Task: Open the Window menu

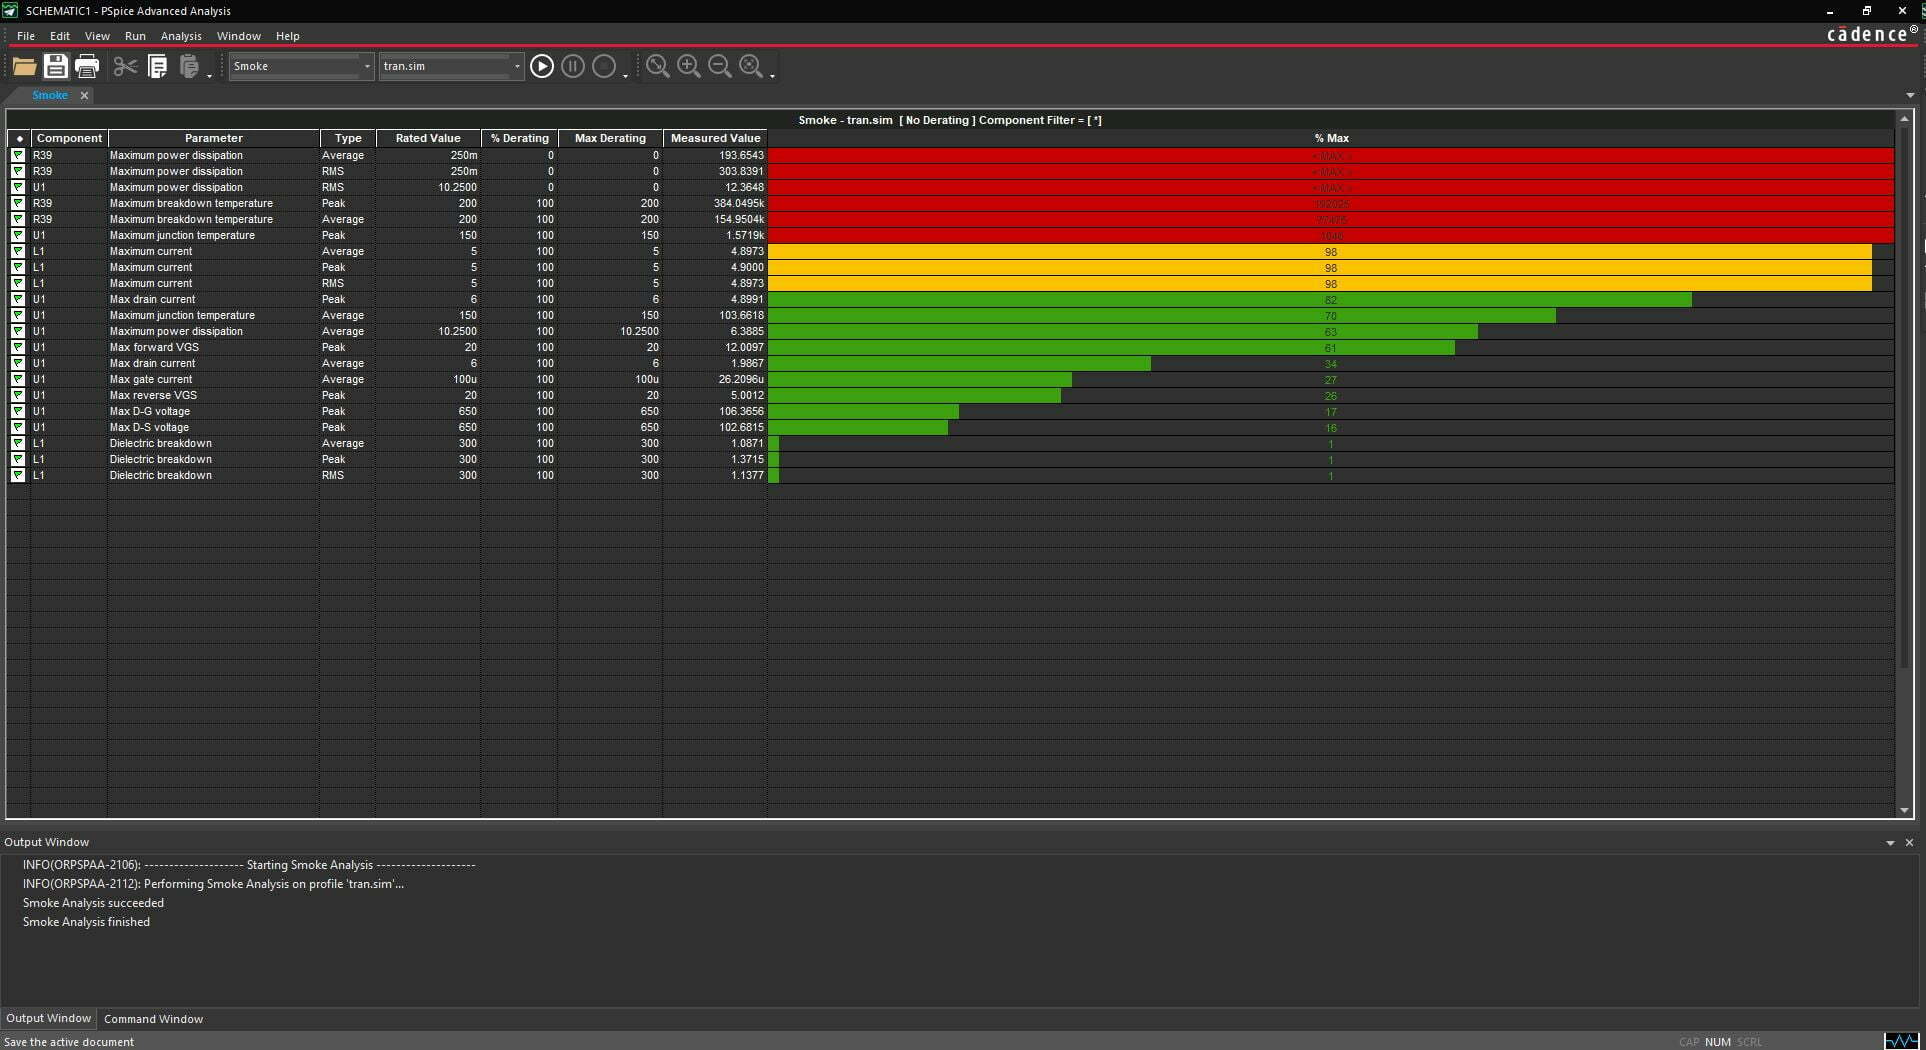Action: (x=239, y=36)
